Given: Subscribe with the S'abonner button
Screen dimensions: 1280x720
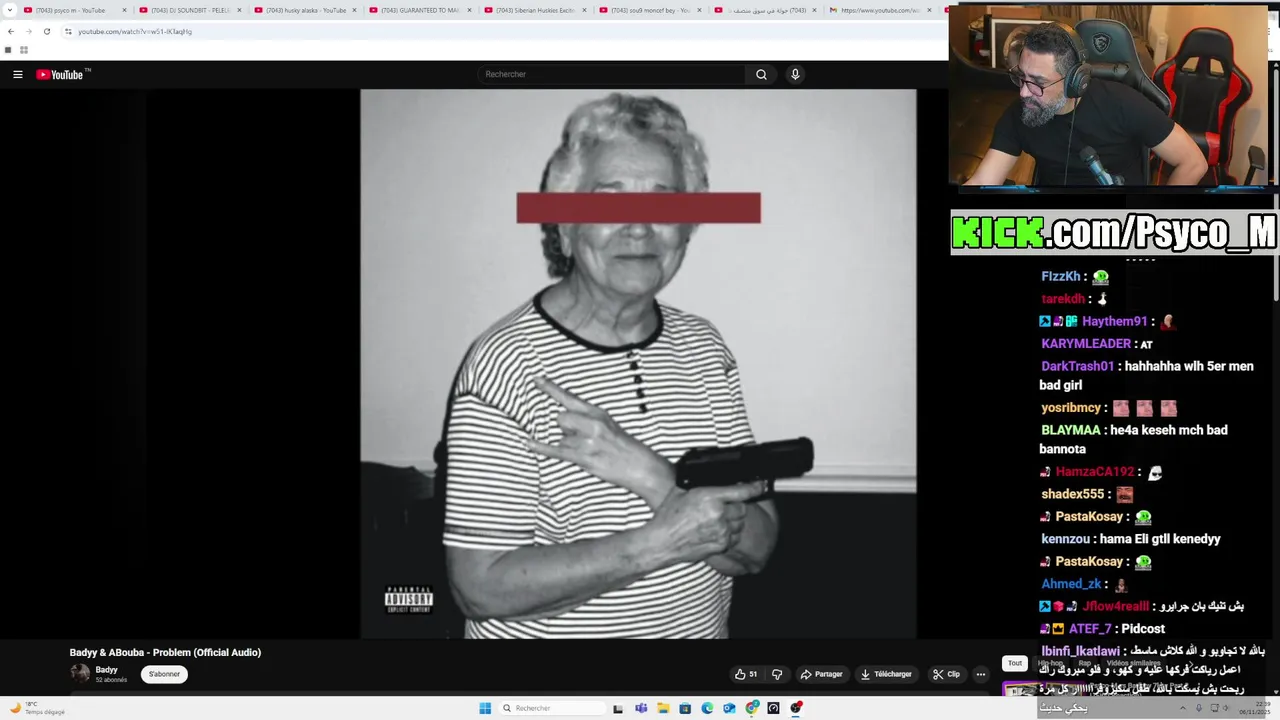Looking at the screenshot, I should (164, 674).
